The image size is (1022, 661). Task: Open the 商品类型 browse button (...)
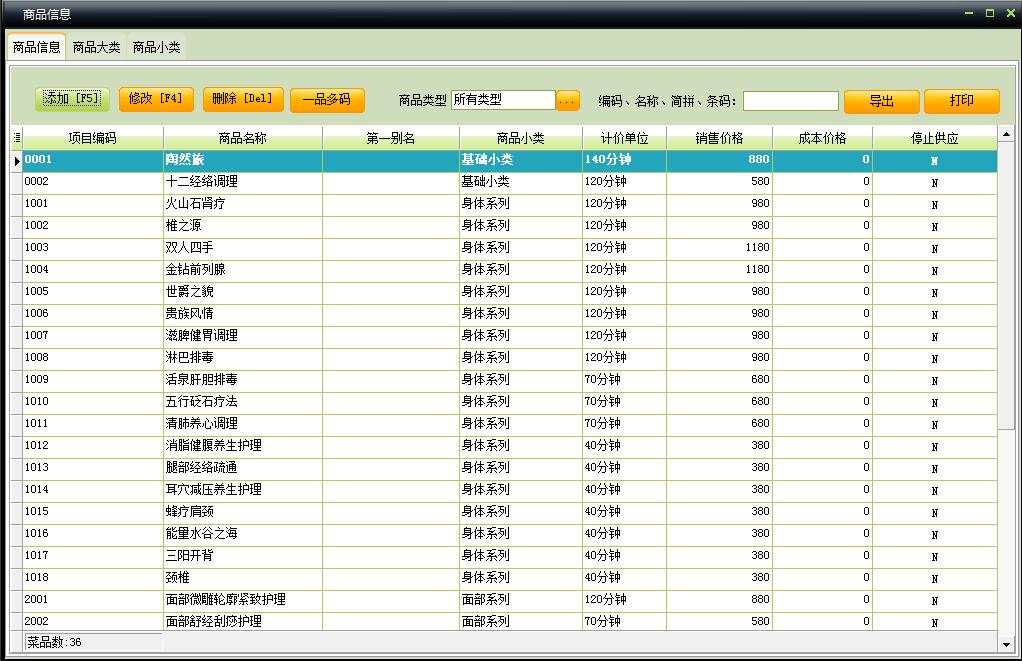(568, 100)
